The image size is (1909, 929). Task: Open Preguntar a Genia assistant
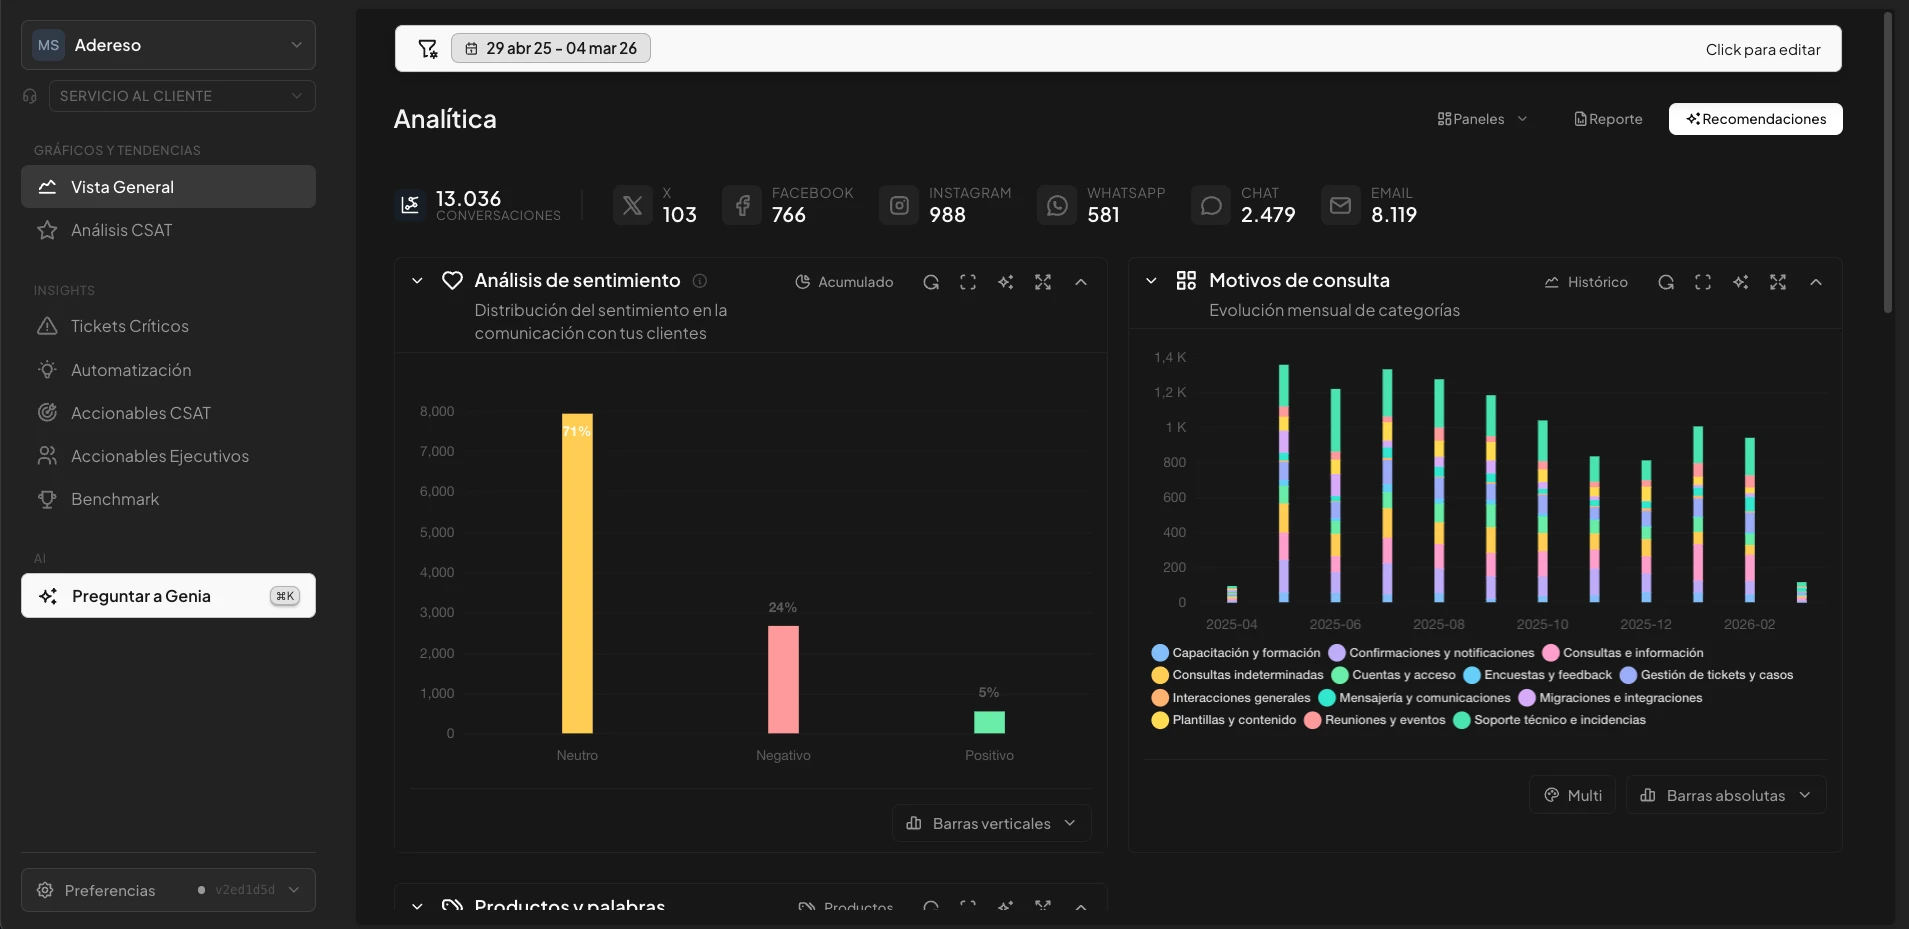(168, 596)
